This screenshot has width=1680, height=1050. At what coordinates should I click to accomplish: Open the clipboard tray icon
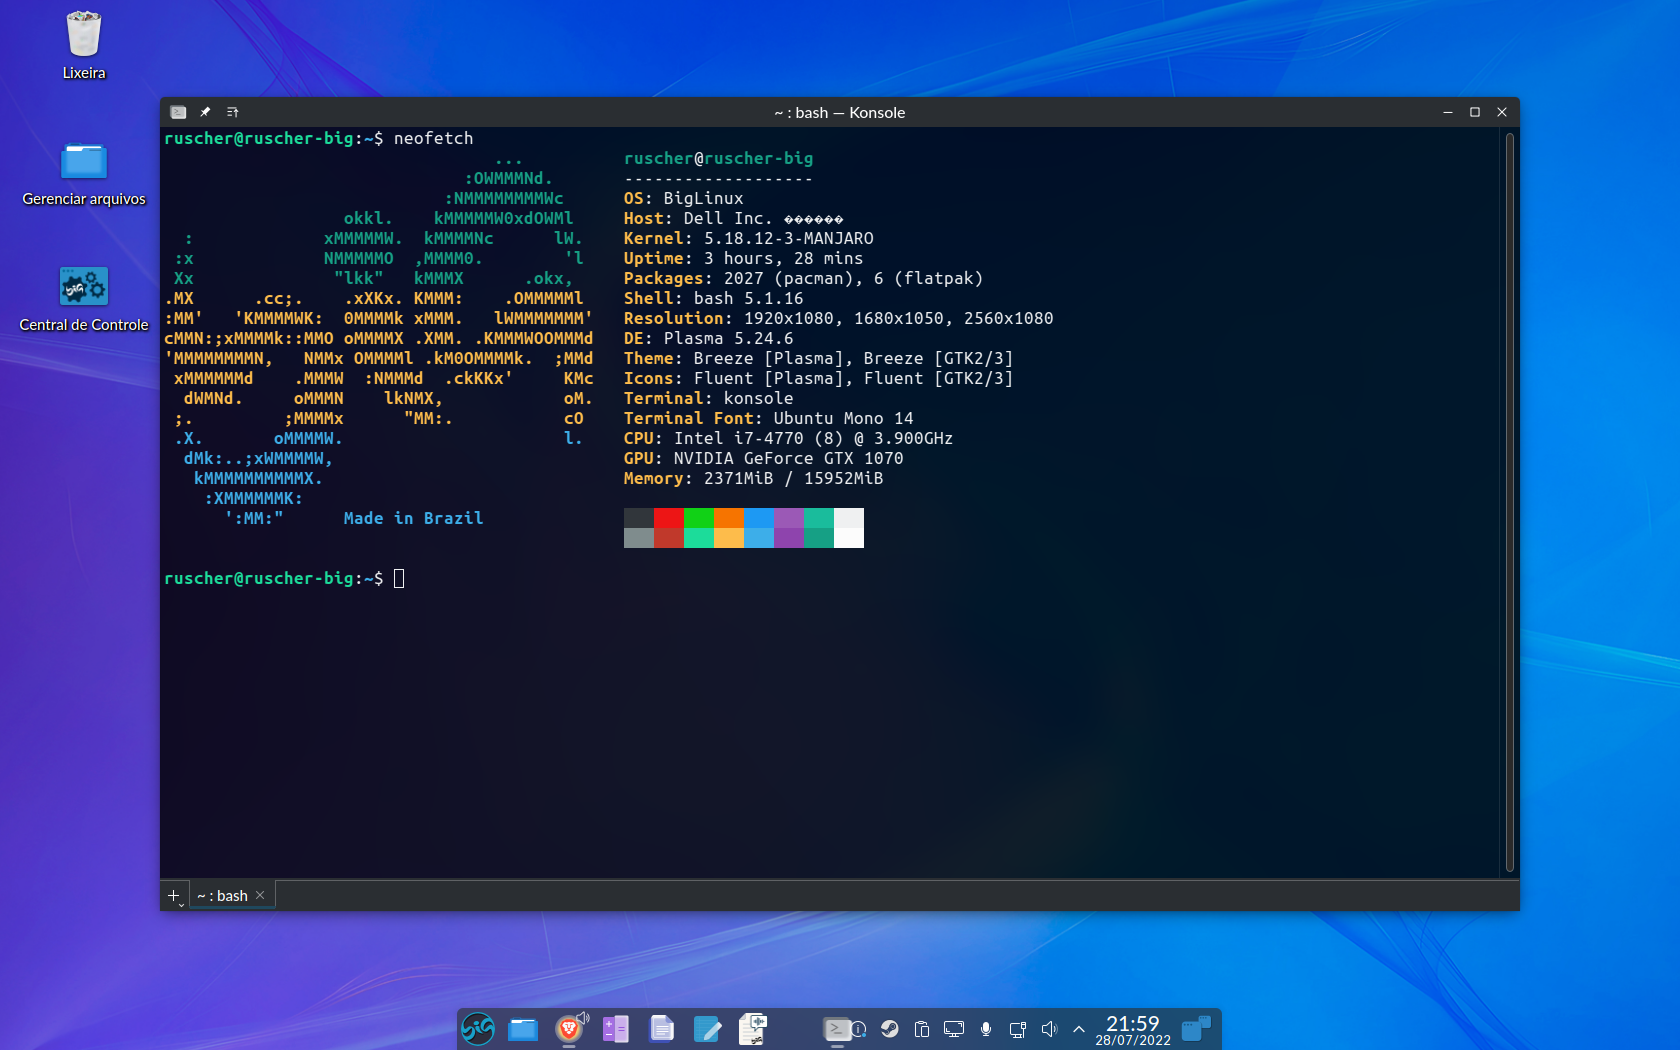tap(922, 1029)
